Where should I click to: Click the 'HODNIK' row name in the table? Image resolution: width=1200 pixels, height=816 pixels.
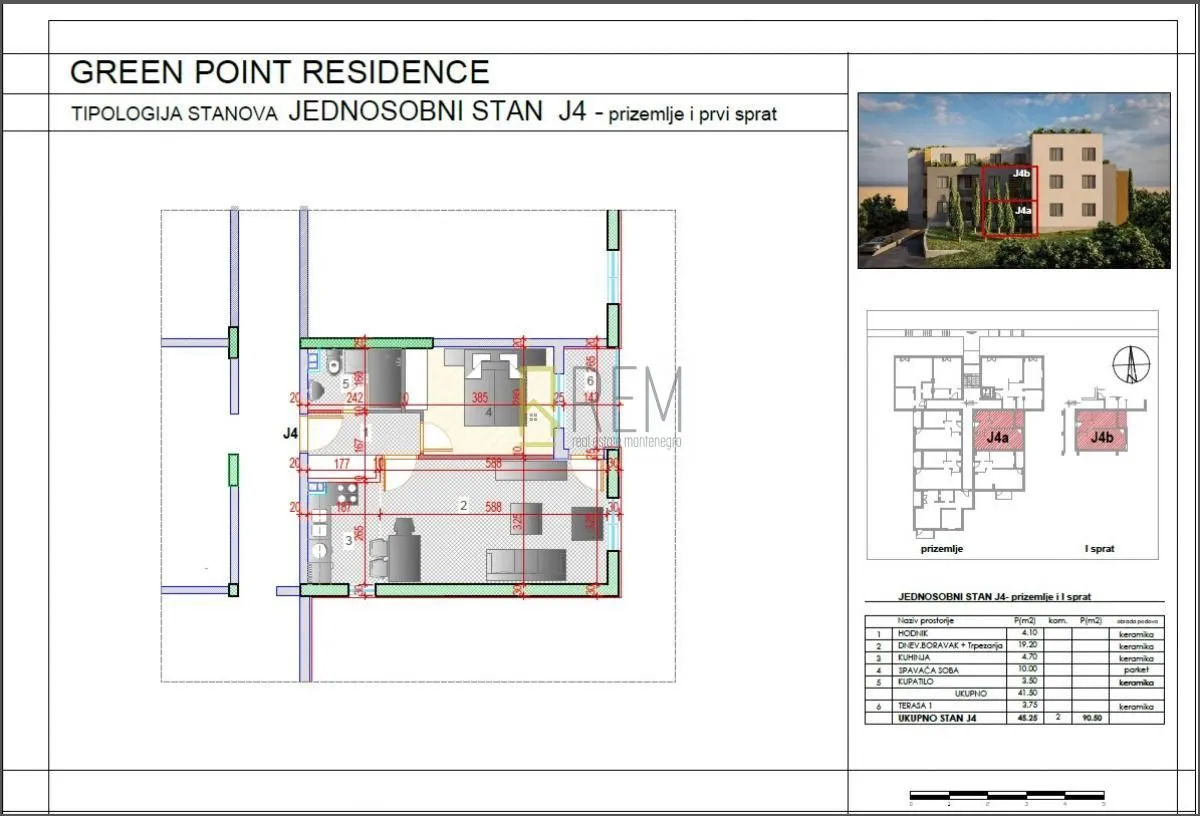(x=913, y=634)
